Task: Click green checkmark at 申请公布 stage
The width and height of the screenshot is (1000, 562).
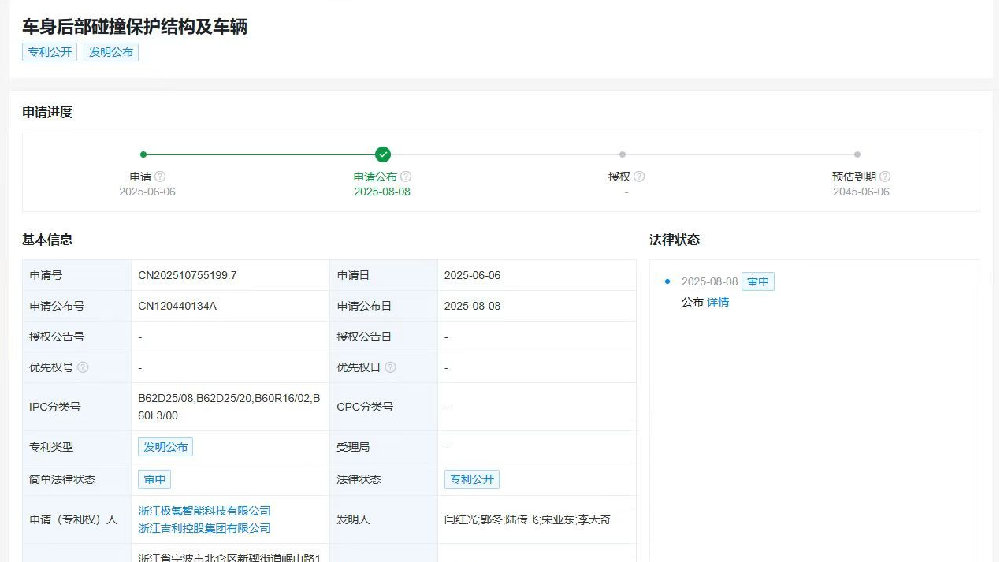Action: click(x=383, y=154)
